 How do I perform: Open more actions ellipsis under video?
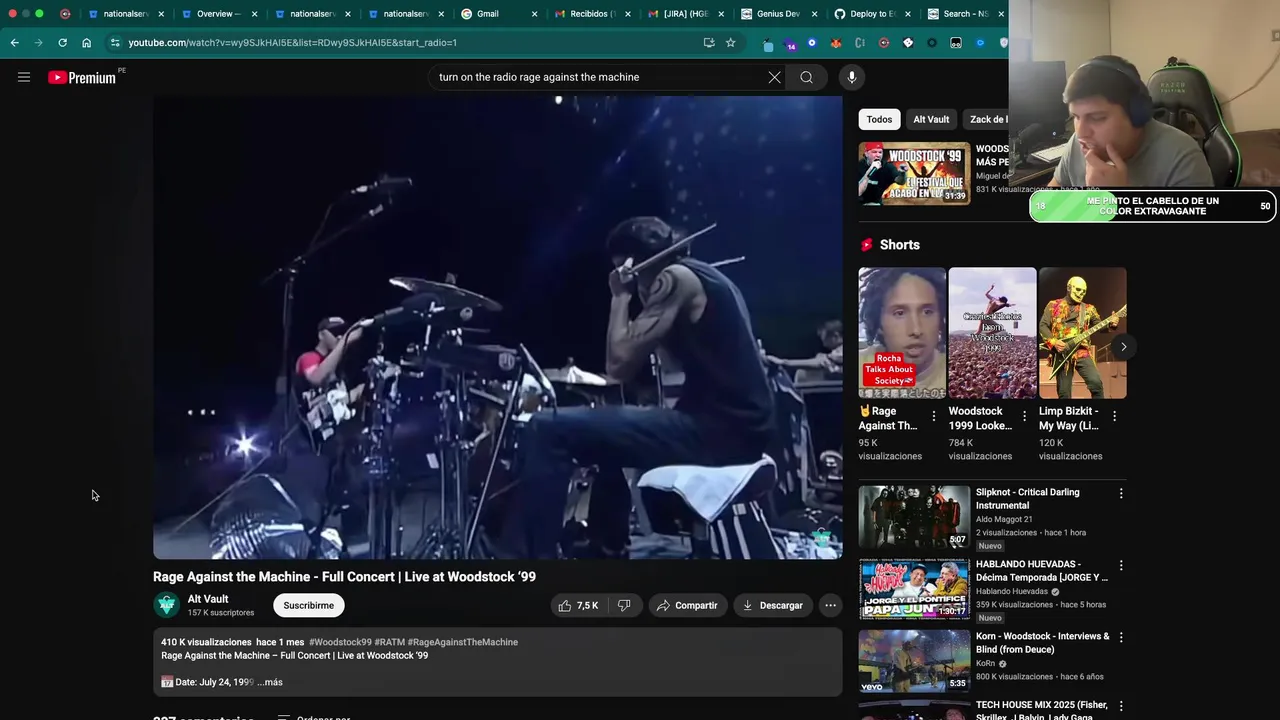(x=830, y=605)
